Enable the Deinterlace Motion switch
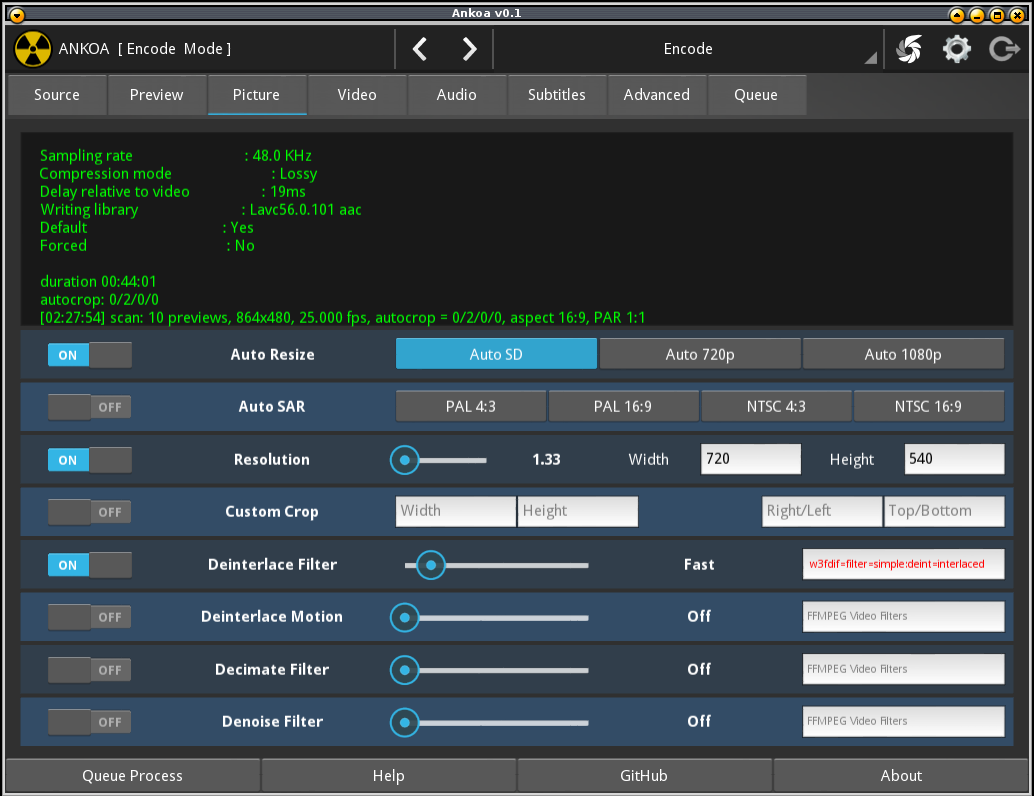Image resolution: width=1034 pixels, height=796 pixels. pyautogui.click(x=90, y=617)
